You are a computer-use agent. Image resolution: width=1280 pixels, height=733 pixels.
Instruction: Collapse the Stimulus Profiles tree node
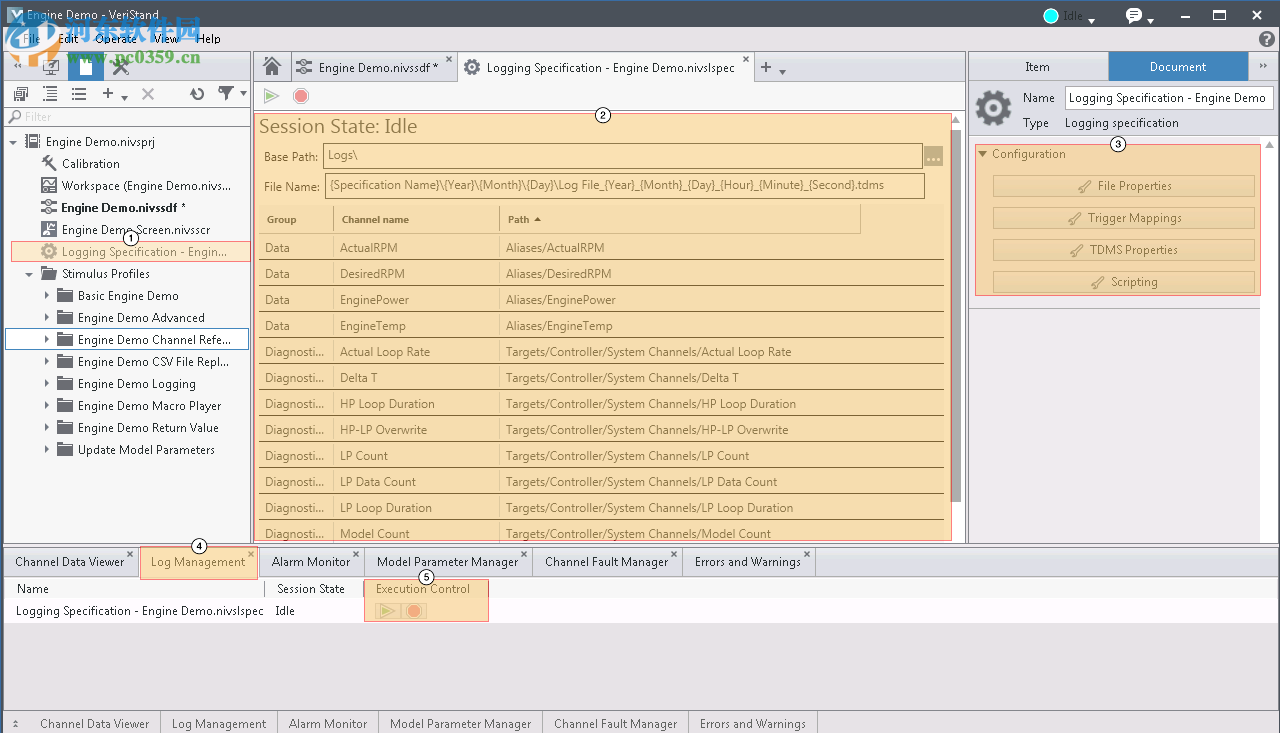[x=29, y=274]
